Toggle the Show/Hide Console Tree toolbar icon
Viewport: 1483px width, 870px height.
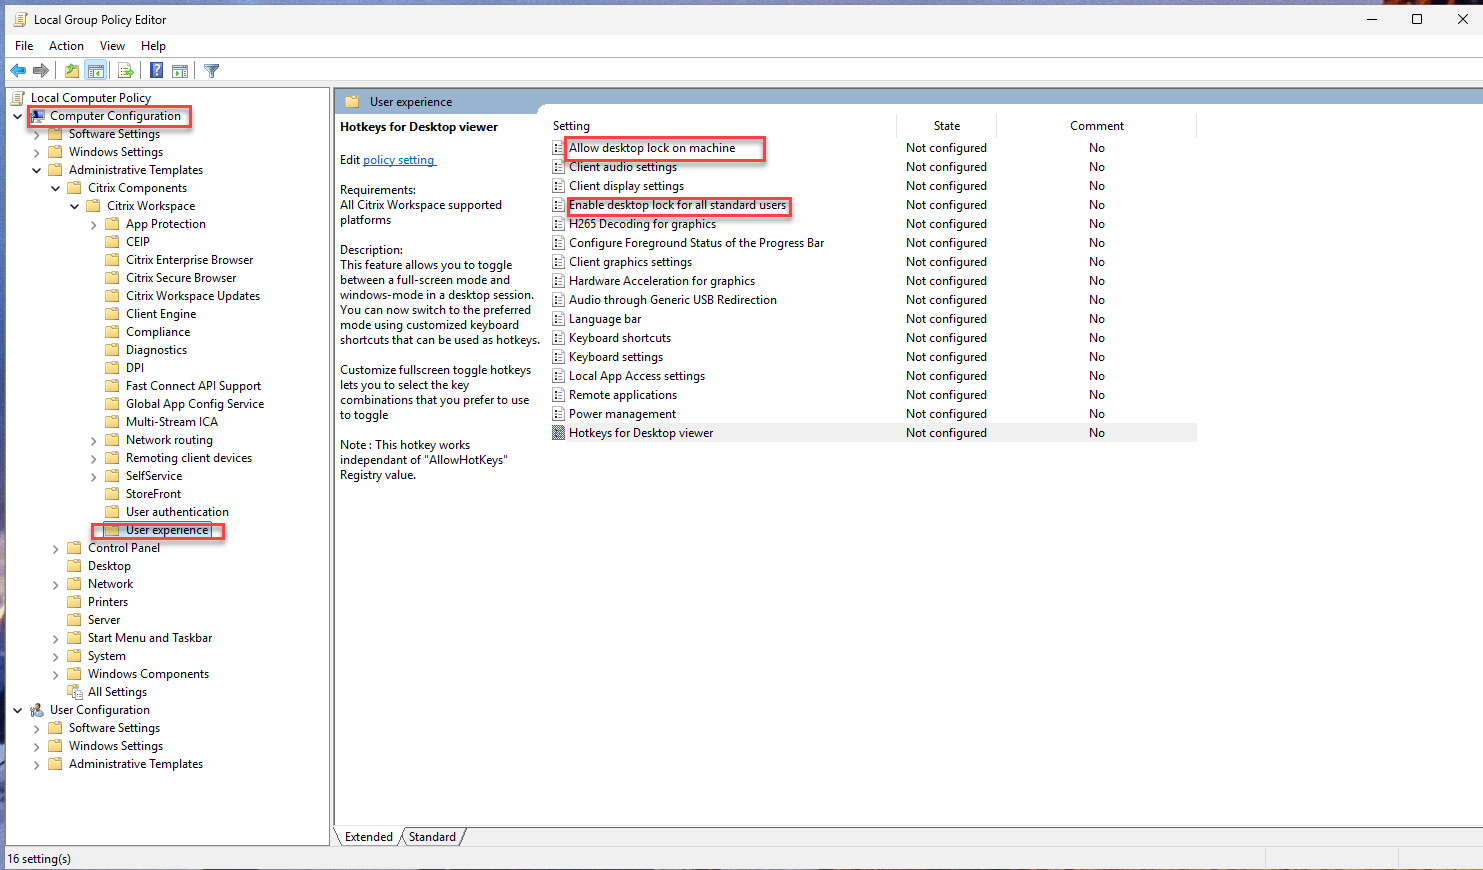(x=96, y=71)
